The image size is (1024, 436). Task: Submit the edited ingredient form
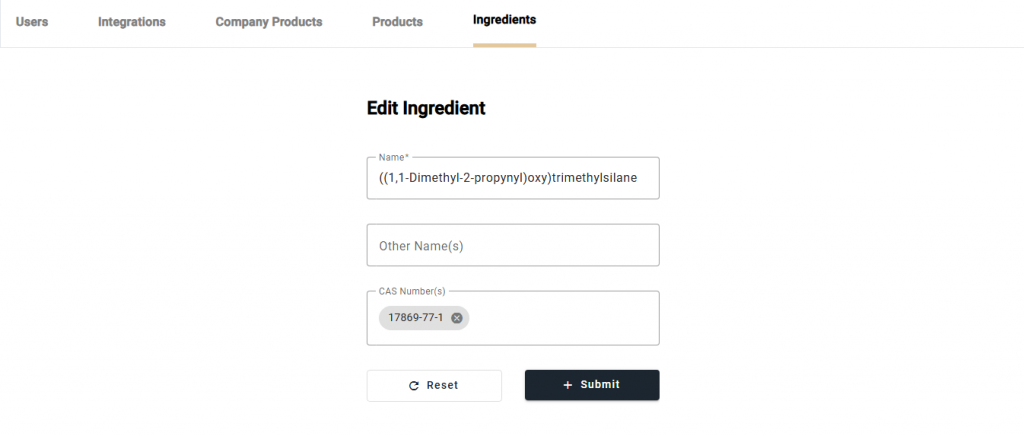coord(592,385)
